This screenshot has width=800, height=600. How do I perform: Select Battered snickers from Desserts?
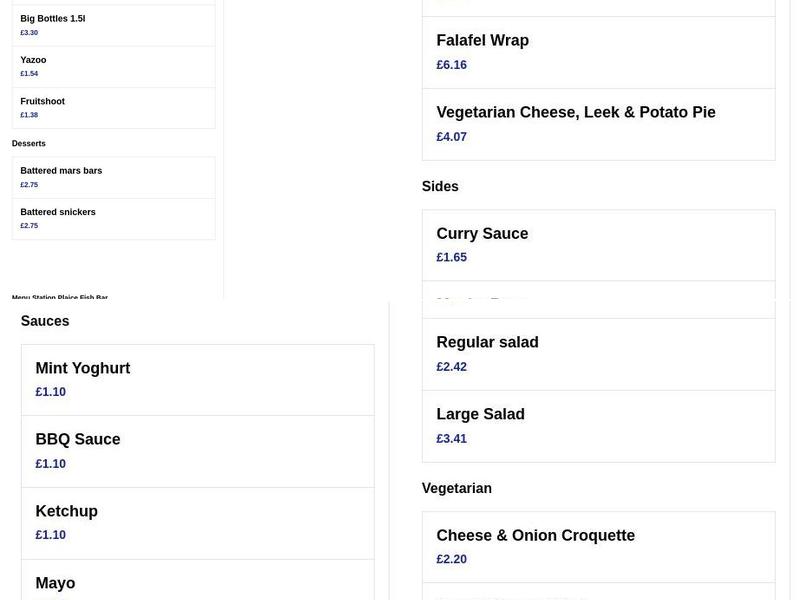[x=57, y=211]
